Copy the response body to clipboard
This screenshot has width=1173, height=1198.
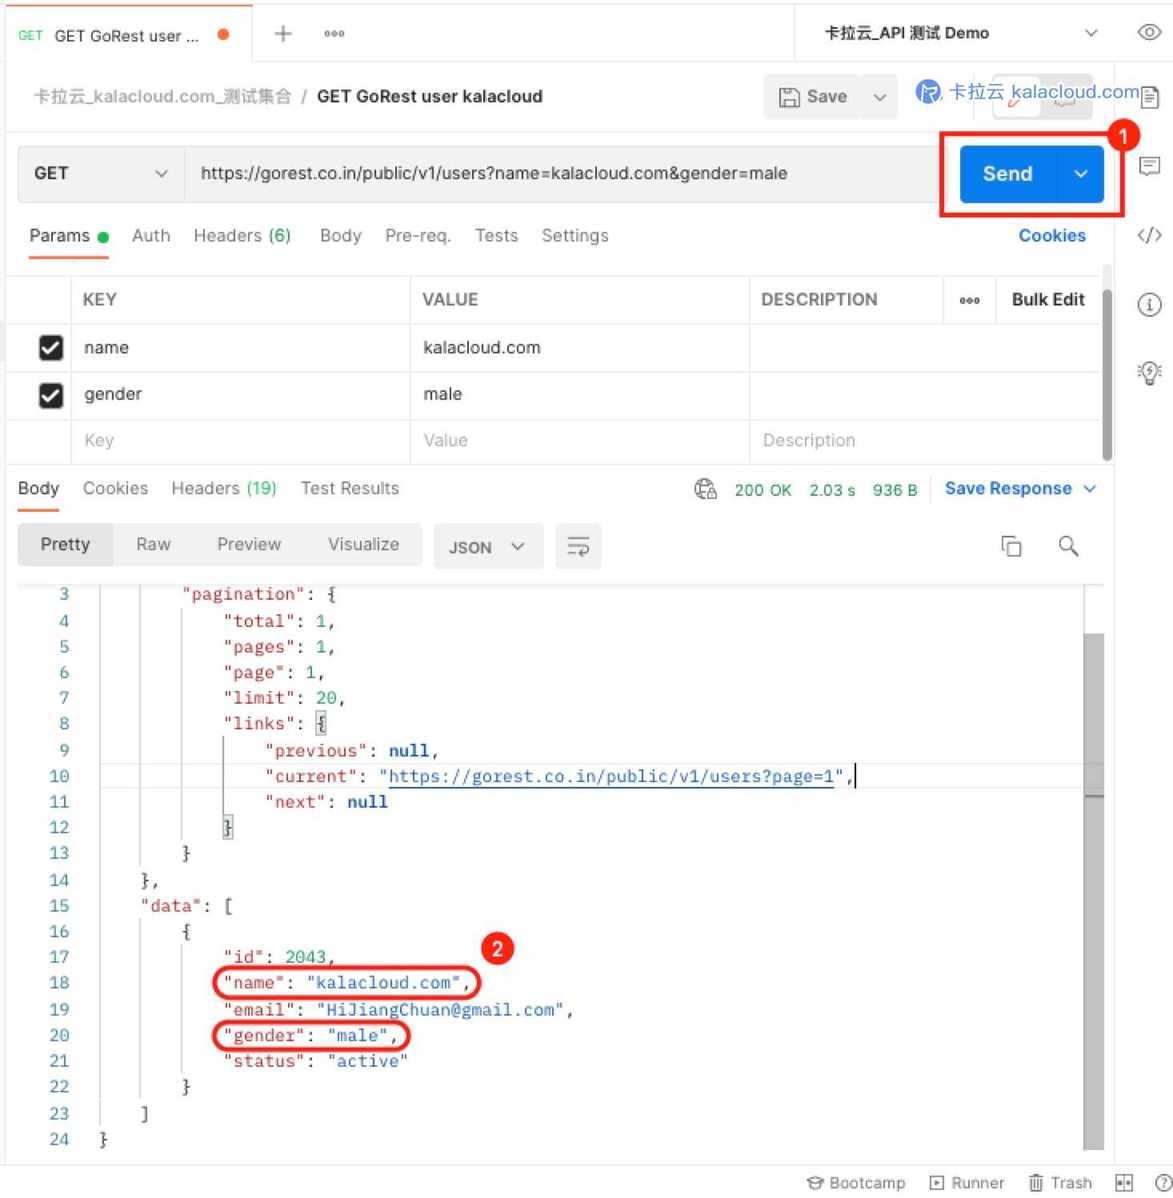(1011, 546)
